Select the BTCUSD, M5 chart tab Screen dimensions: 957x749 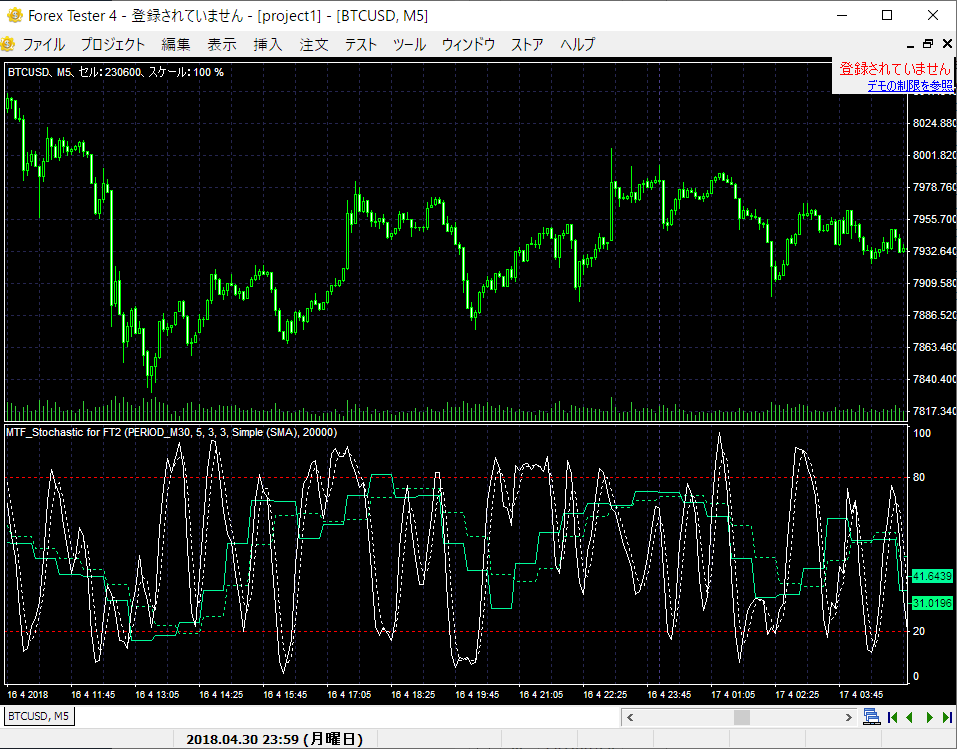[38, 716]
